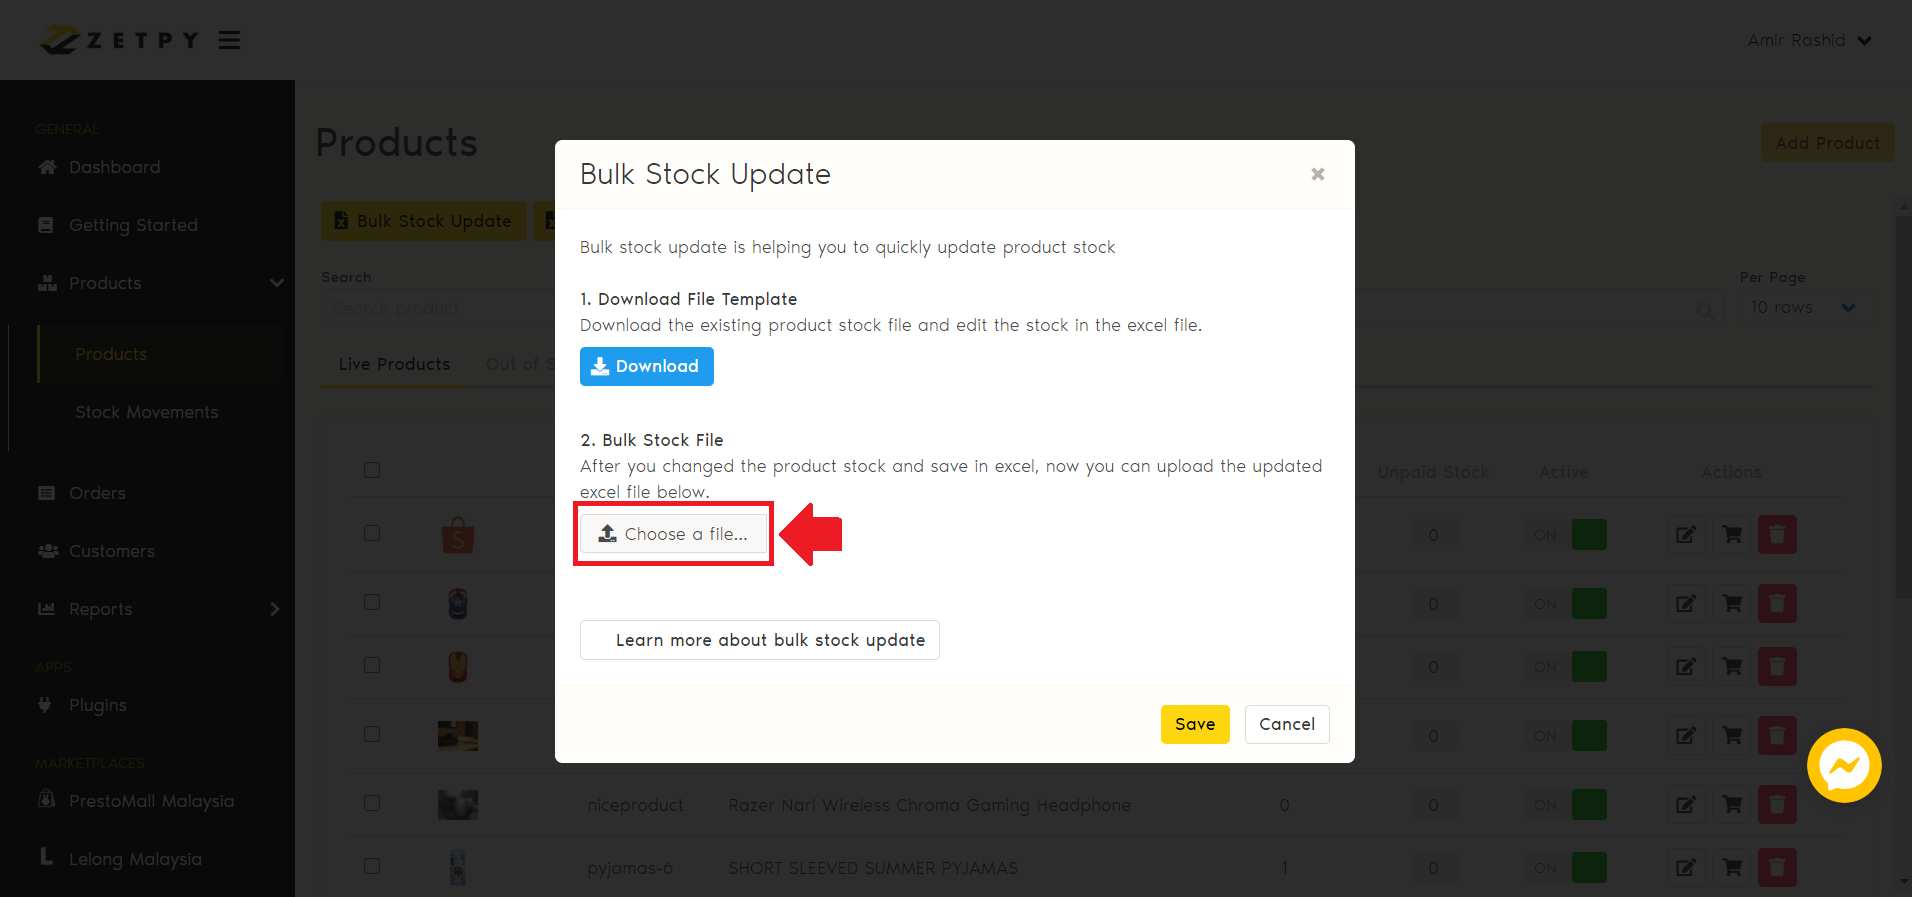Open the Amir Rashid user dropdown

[x=1808, y=40]
